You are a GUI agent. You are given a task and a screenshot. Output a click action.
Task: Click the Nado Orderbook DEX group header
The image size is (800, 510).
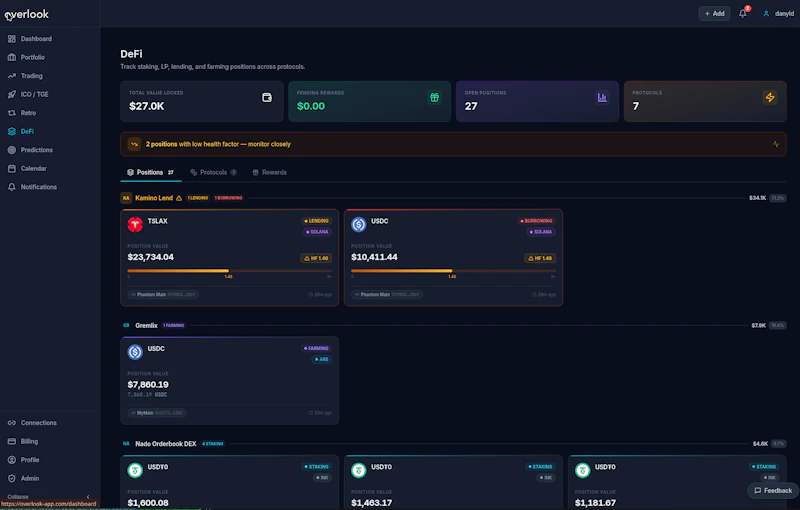pyautogui.click(x=453, y=444)
